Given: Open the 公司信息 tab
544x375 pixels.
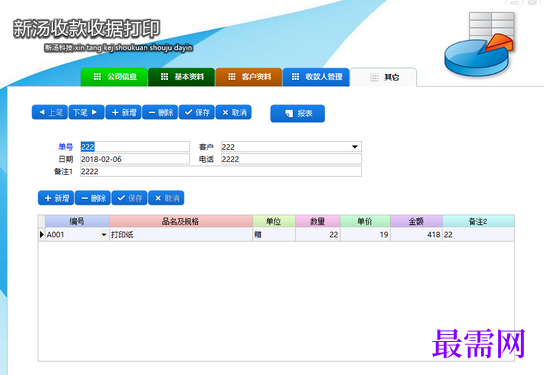Looking at the screenshot, I should pos(114,77).
